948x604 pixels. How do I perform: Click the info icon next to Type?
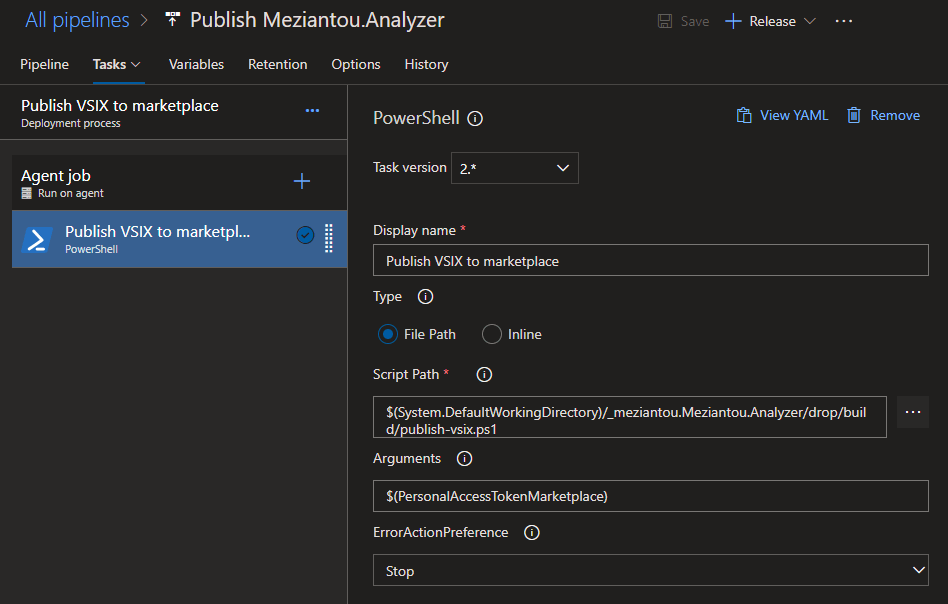(x=425, y=297)
